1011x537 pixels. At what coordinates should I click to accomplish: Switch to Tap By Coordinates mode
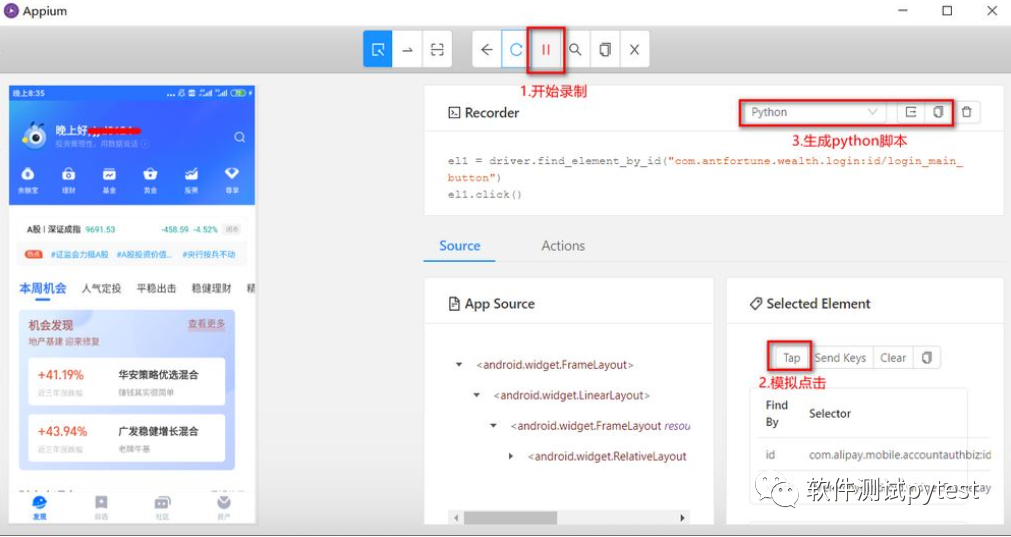(x=437, y=49)
